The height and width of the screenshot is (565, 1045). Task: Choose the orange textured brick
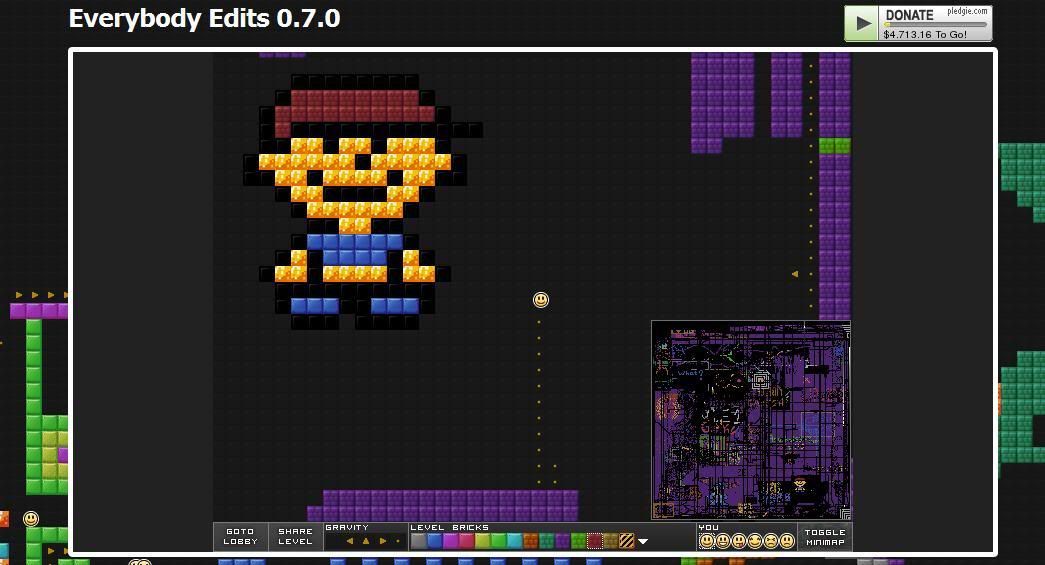pos(530,541)
